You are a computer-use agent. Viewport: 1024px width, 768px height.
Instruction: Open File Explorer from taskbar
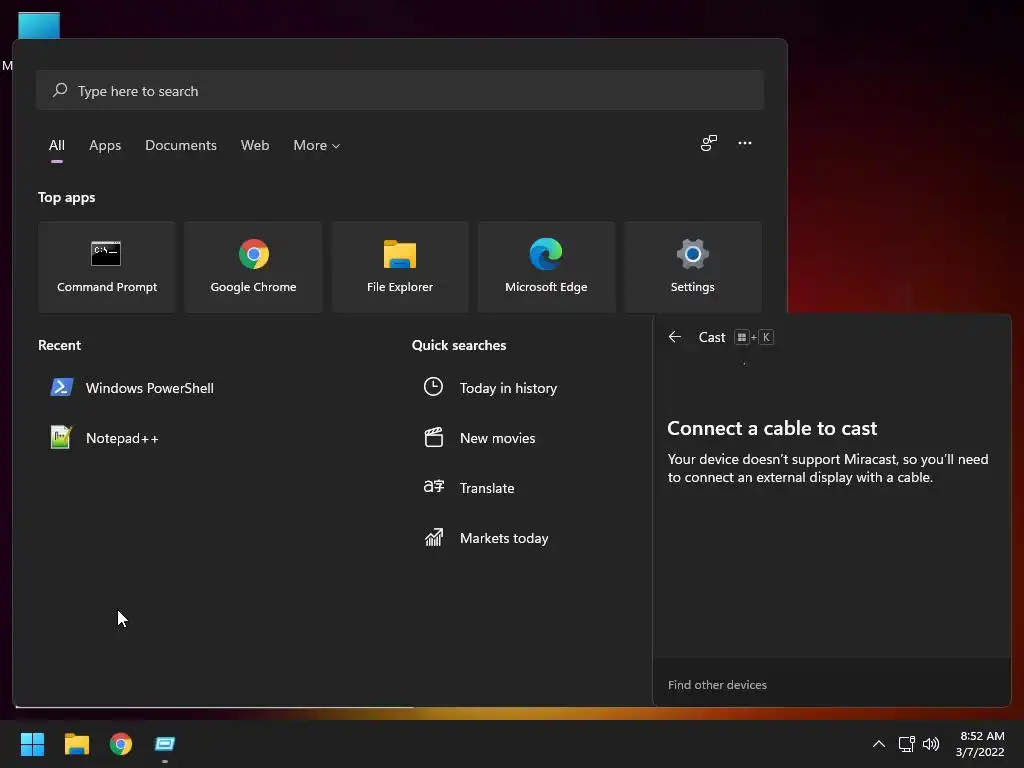tap(76, 744)
